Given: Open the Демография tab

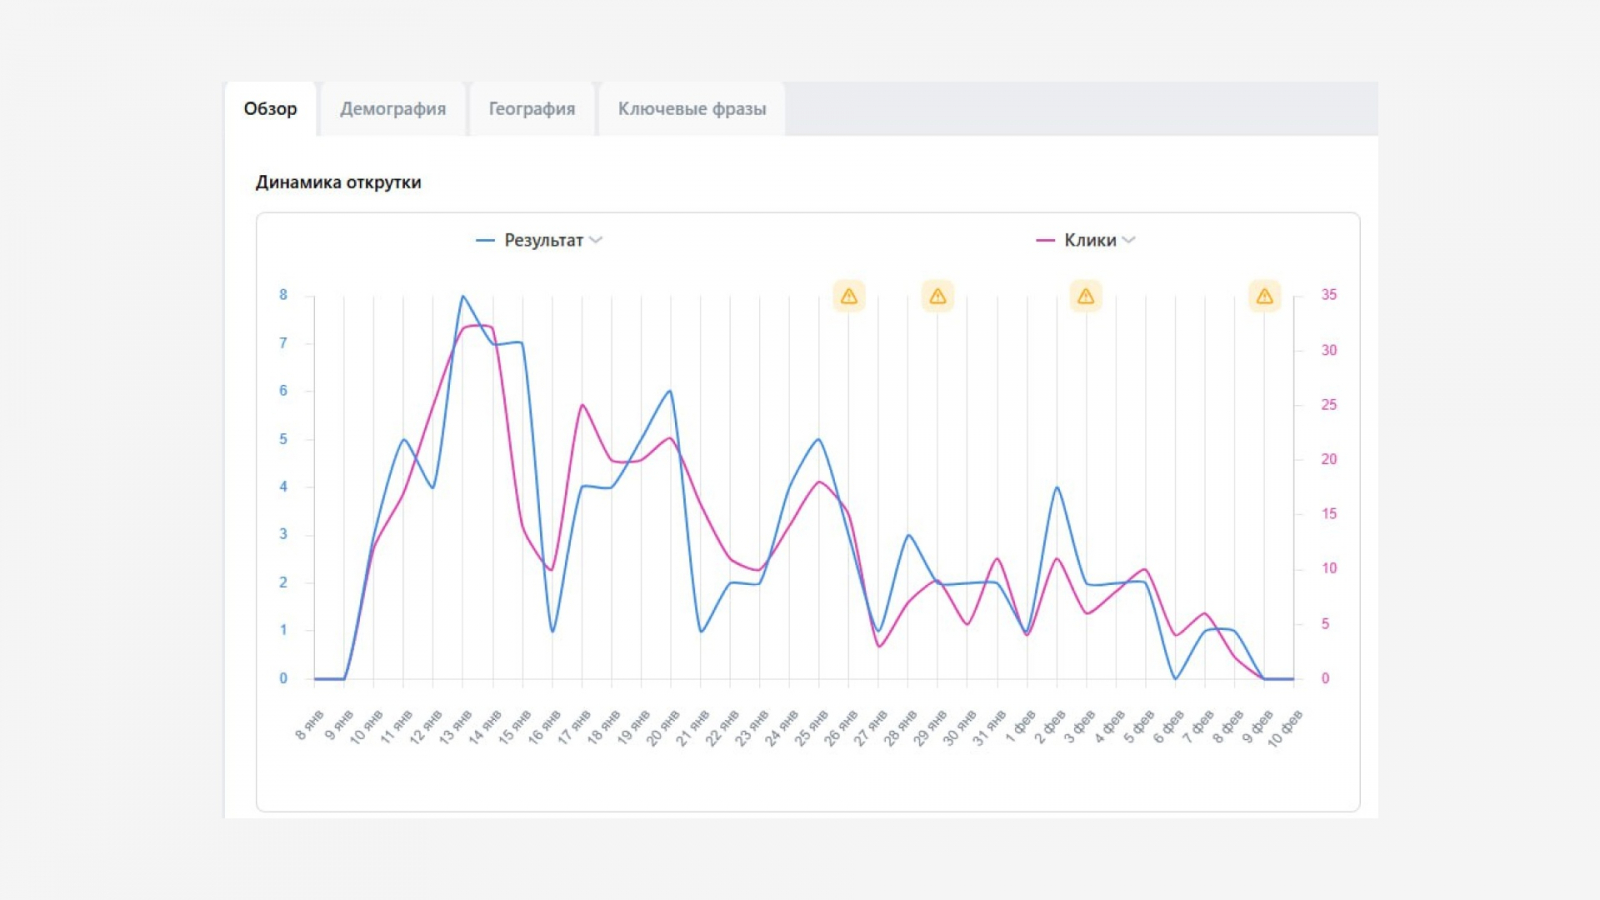Looking at the screenshot, I should click(x=393, y=109).
